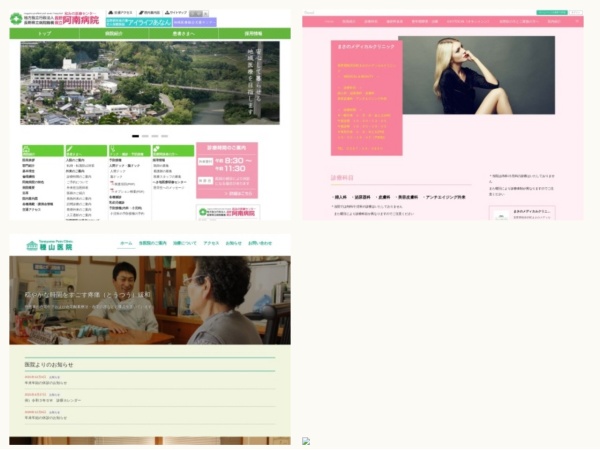Click the 交通アクセス car icon link

pyautogui.click(x=117, y=12)
